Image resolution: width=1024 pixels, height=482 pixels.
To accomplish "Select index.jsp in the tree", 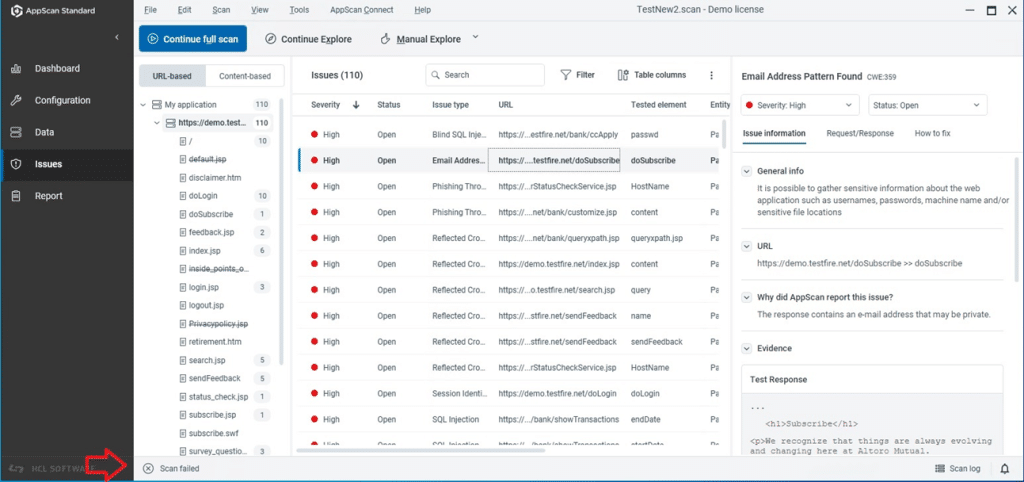I will click(x=204, y=251).
